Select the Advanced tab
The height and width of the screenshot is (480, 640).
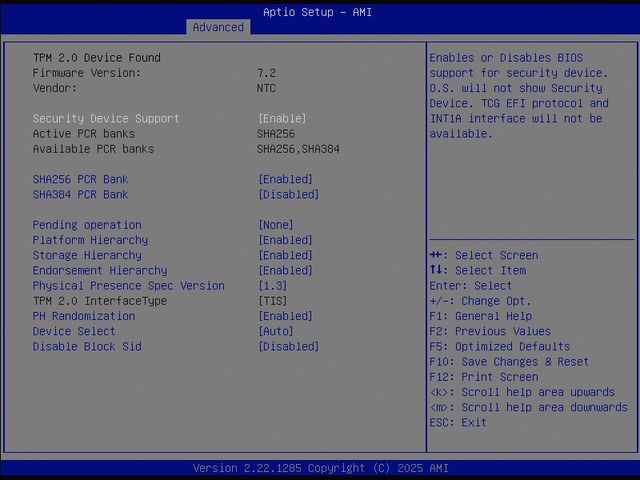tap(218, 27)
